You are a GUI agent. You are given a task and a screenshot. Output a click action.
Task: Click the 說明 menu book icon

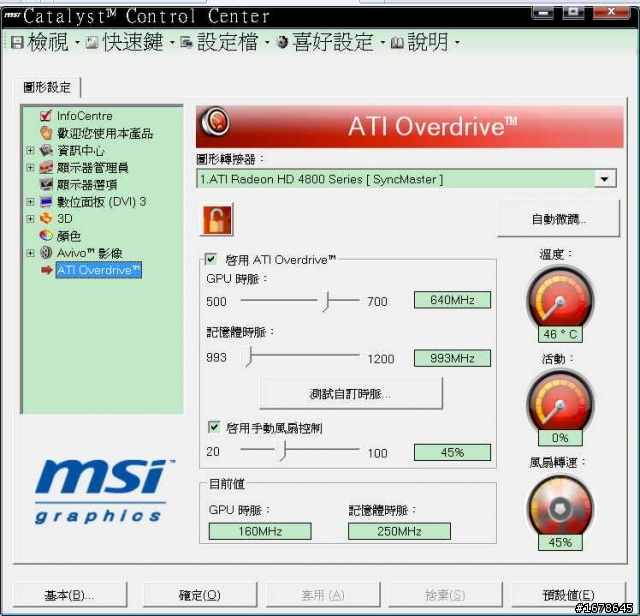click(397, 42)
